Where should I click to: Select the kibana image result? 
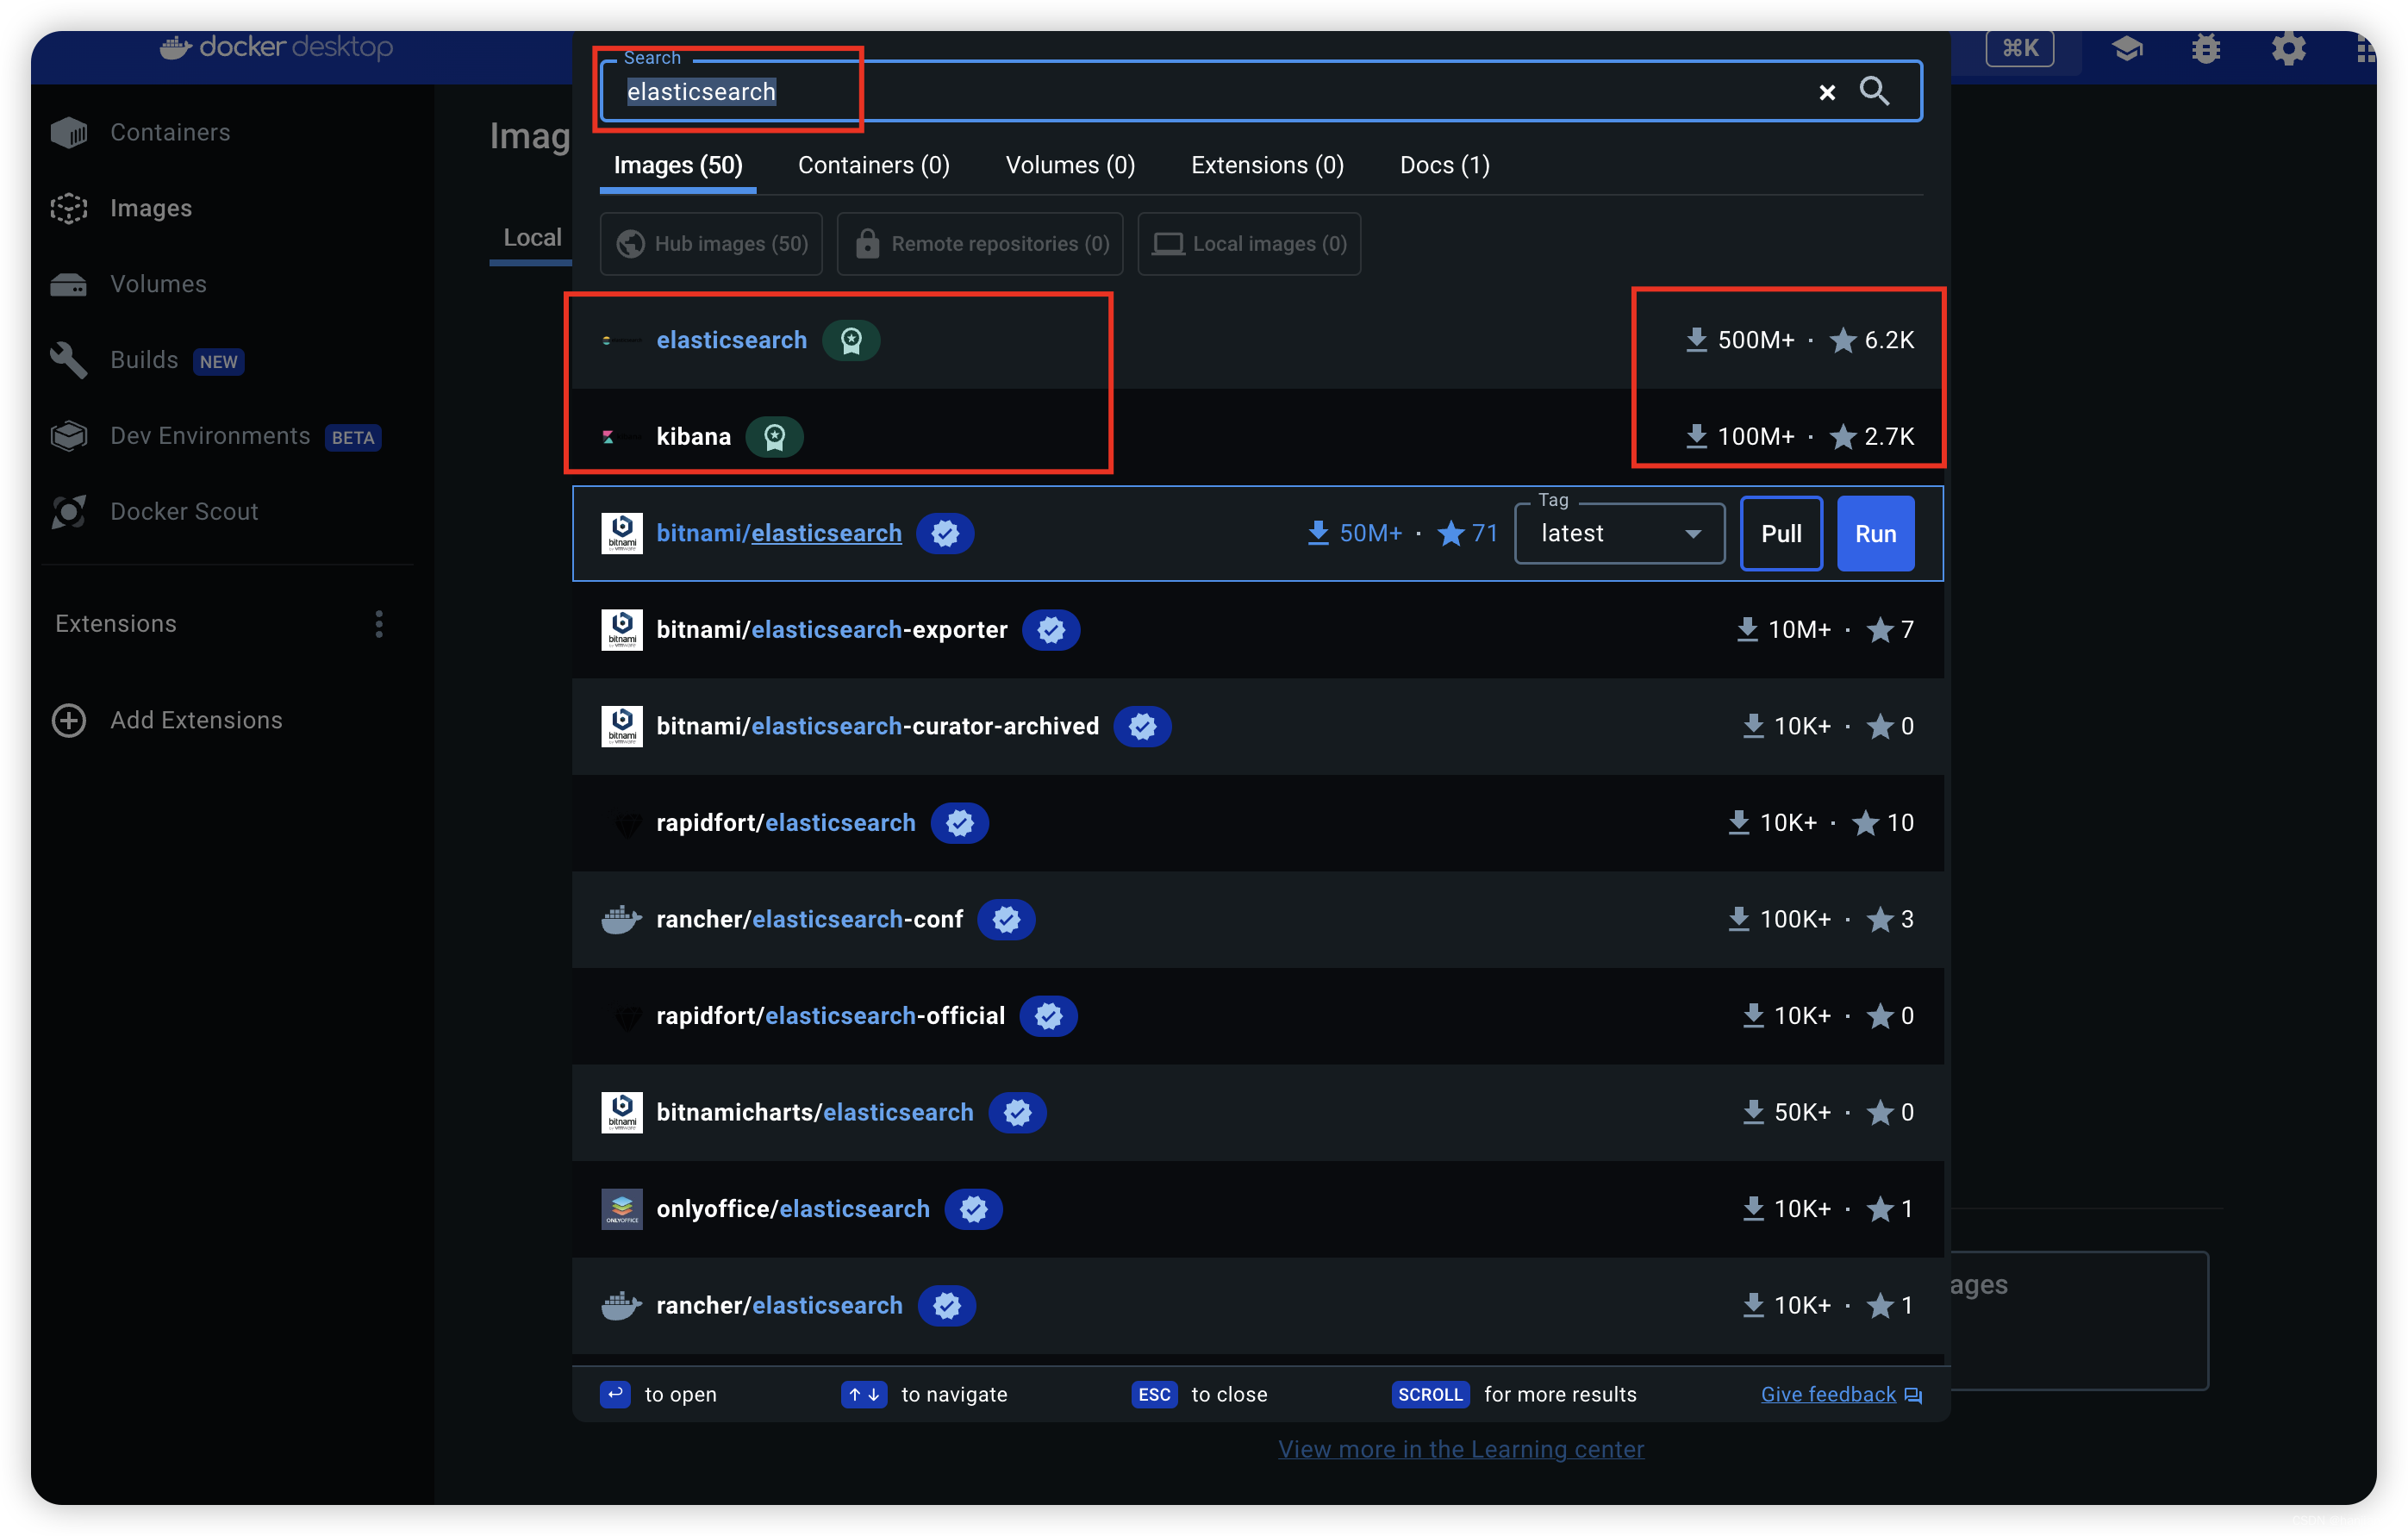point(695,435)
